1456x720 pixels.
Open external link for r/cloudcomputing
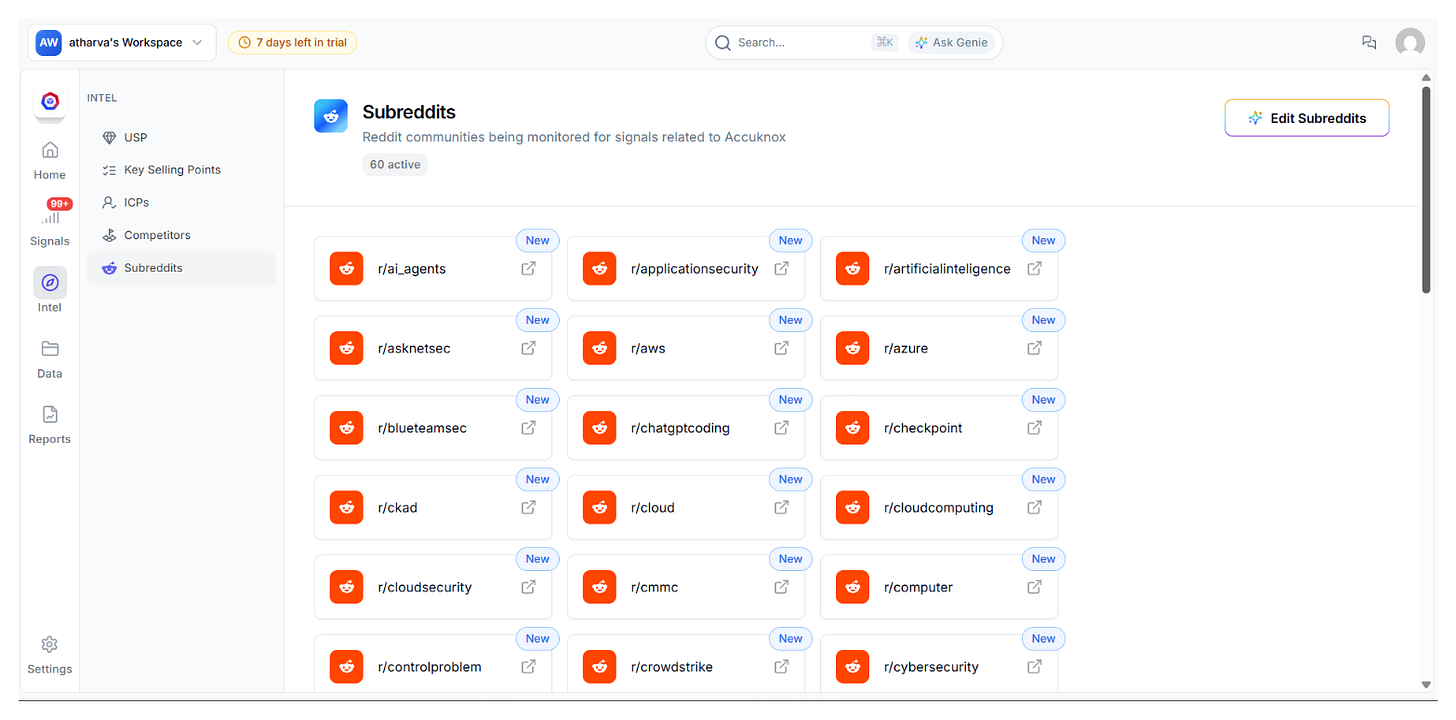coord(1035,507)
